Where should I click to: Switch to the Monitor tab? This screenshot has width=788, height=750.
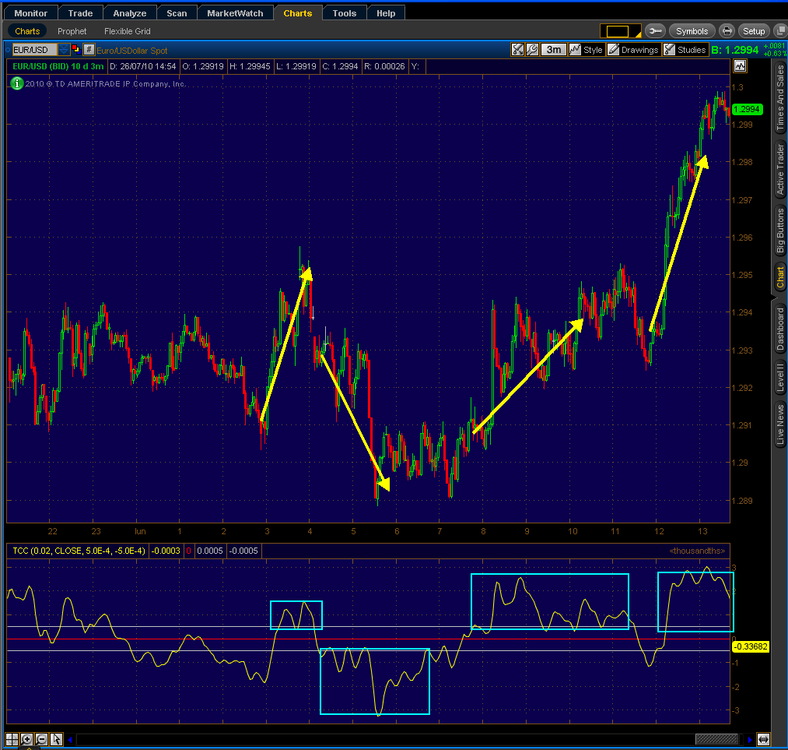(31, 13)
